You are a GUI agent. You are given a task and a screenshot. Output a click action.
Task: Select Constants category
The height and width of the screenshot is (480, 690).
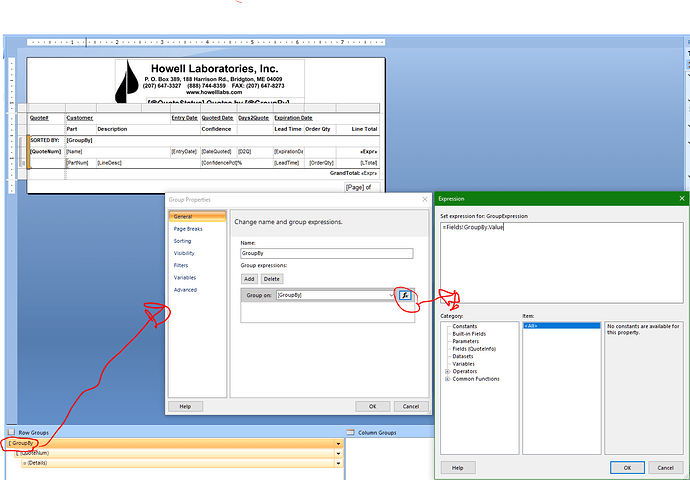point(465,326)
